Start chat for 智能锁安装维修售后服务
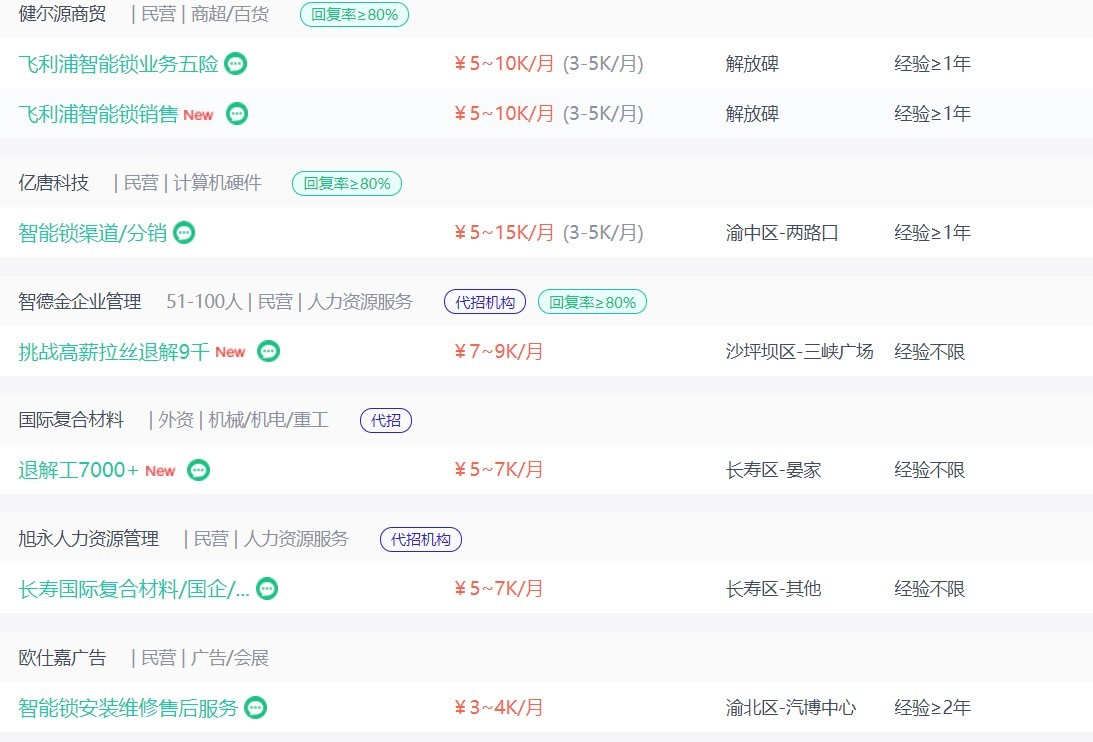This screenshot has height=742, width=1093. click(x=256, y=708)
